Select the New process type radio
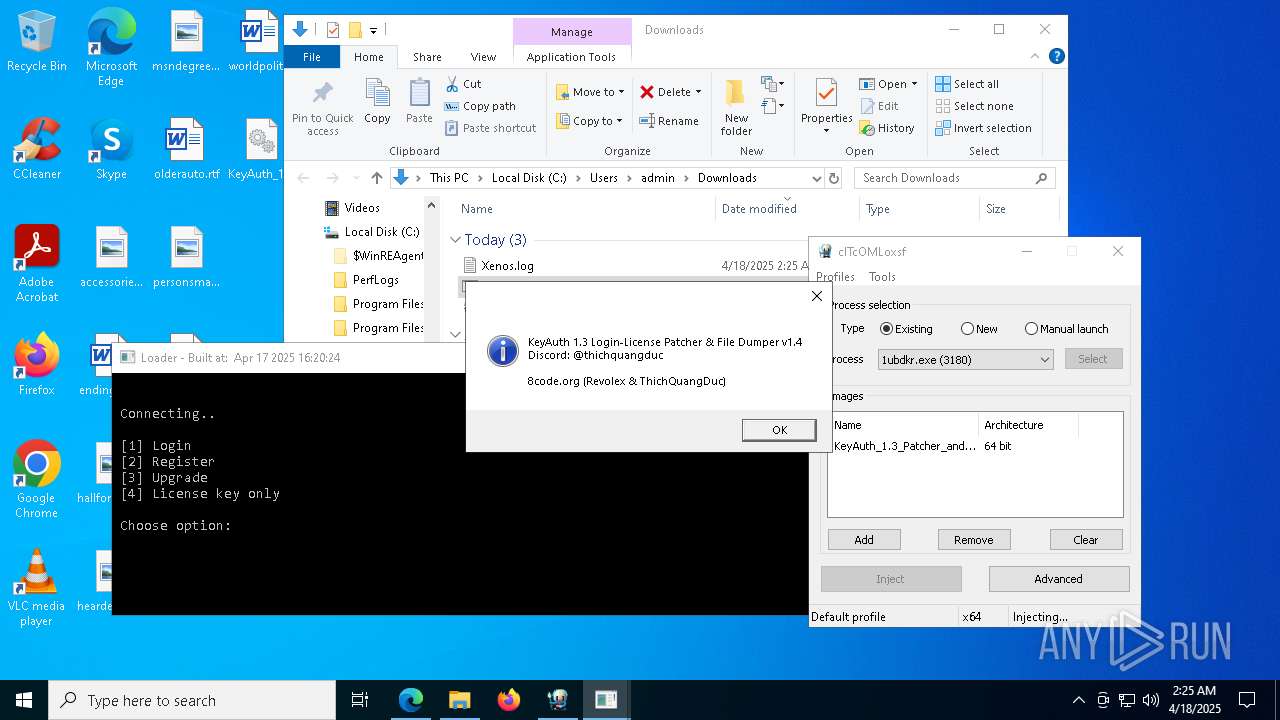This screenshot has width=1280, height=720. click(x=979, y=329)
